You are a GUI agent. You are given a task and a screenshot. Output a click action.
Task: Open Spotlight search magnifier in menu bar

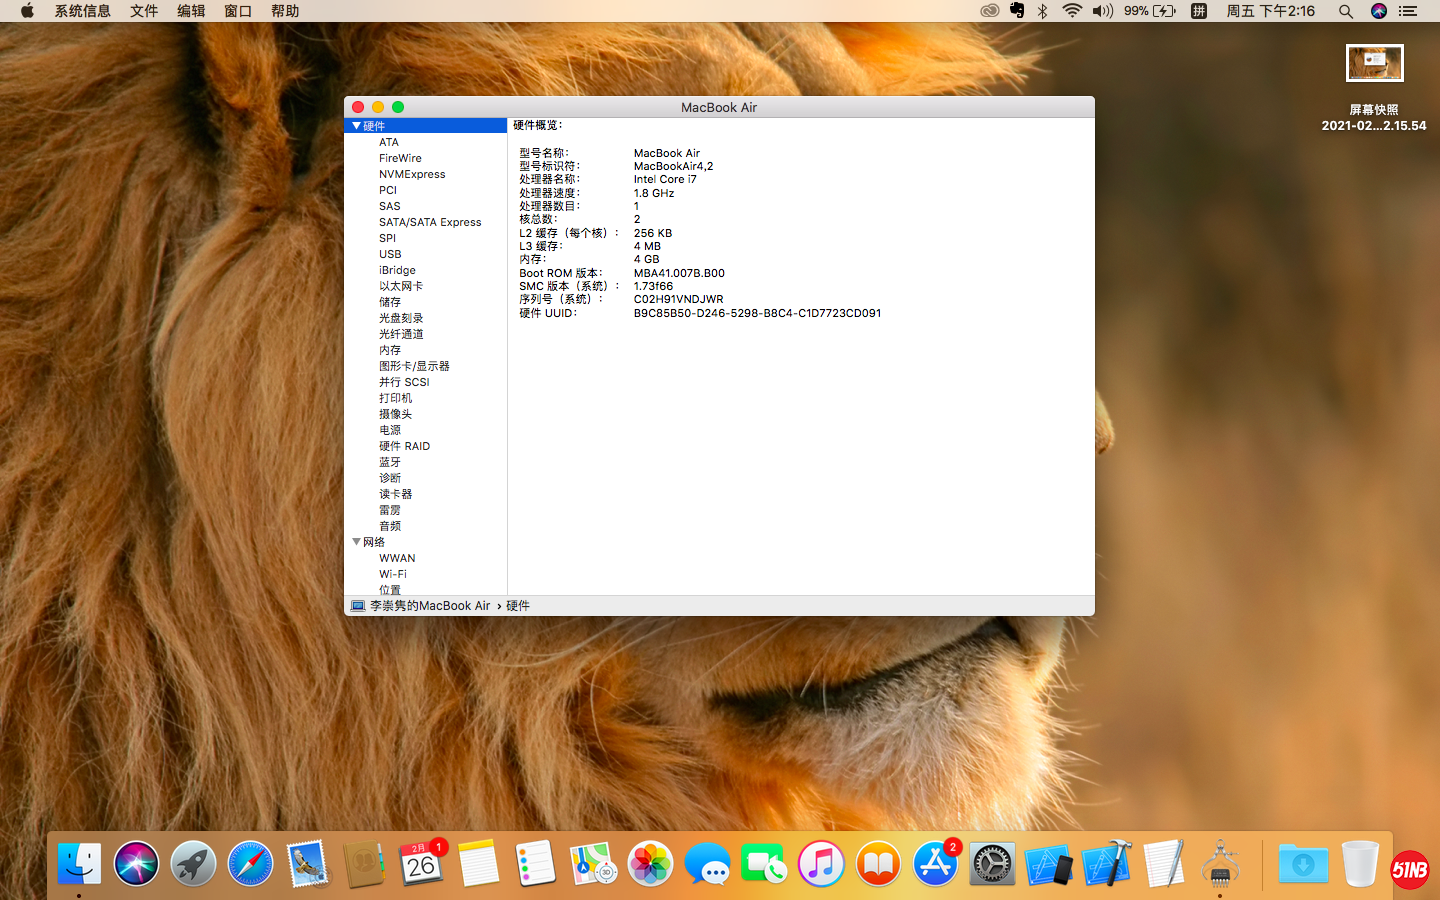(1346, 11)
